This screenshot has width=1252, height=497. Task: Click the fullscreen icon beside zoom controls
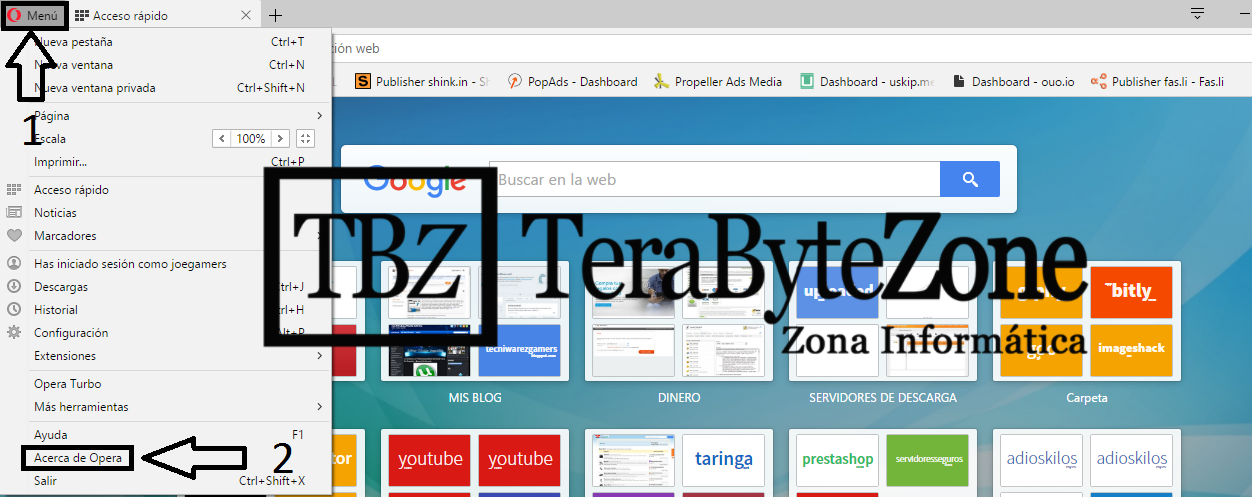tap(306, 139)
